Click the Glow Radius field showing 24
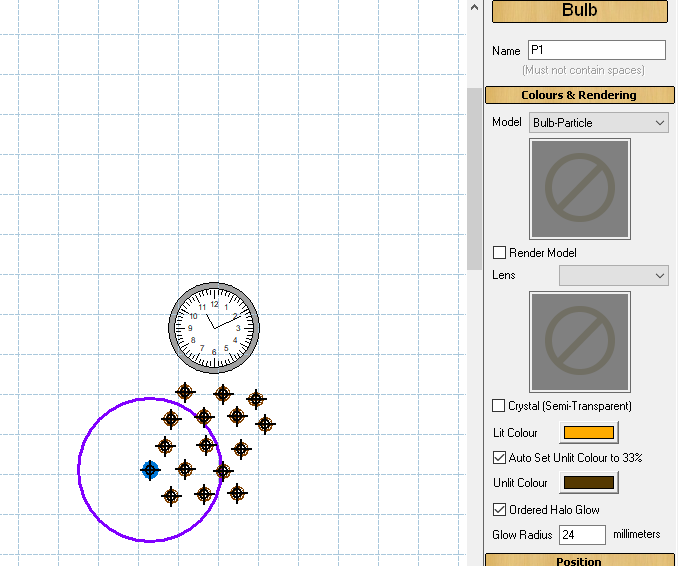The width and height of the screenshot is (678, 566). (582, 535)
